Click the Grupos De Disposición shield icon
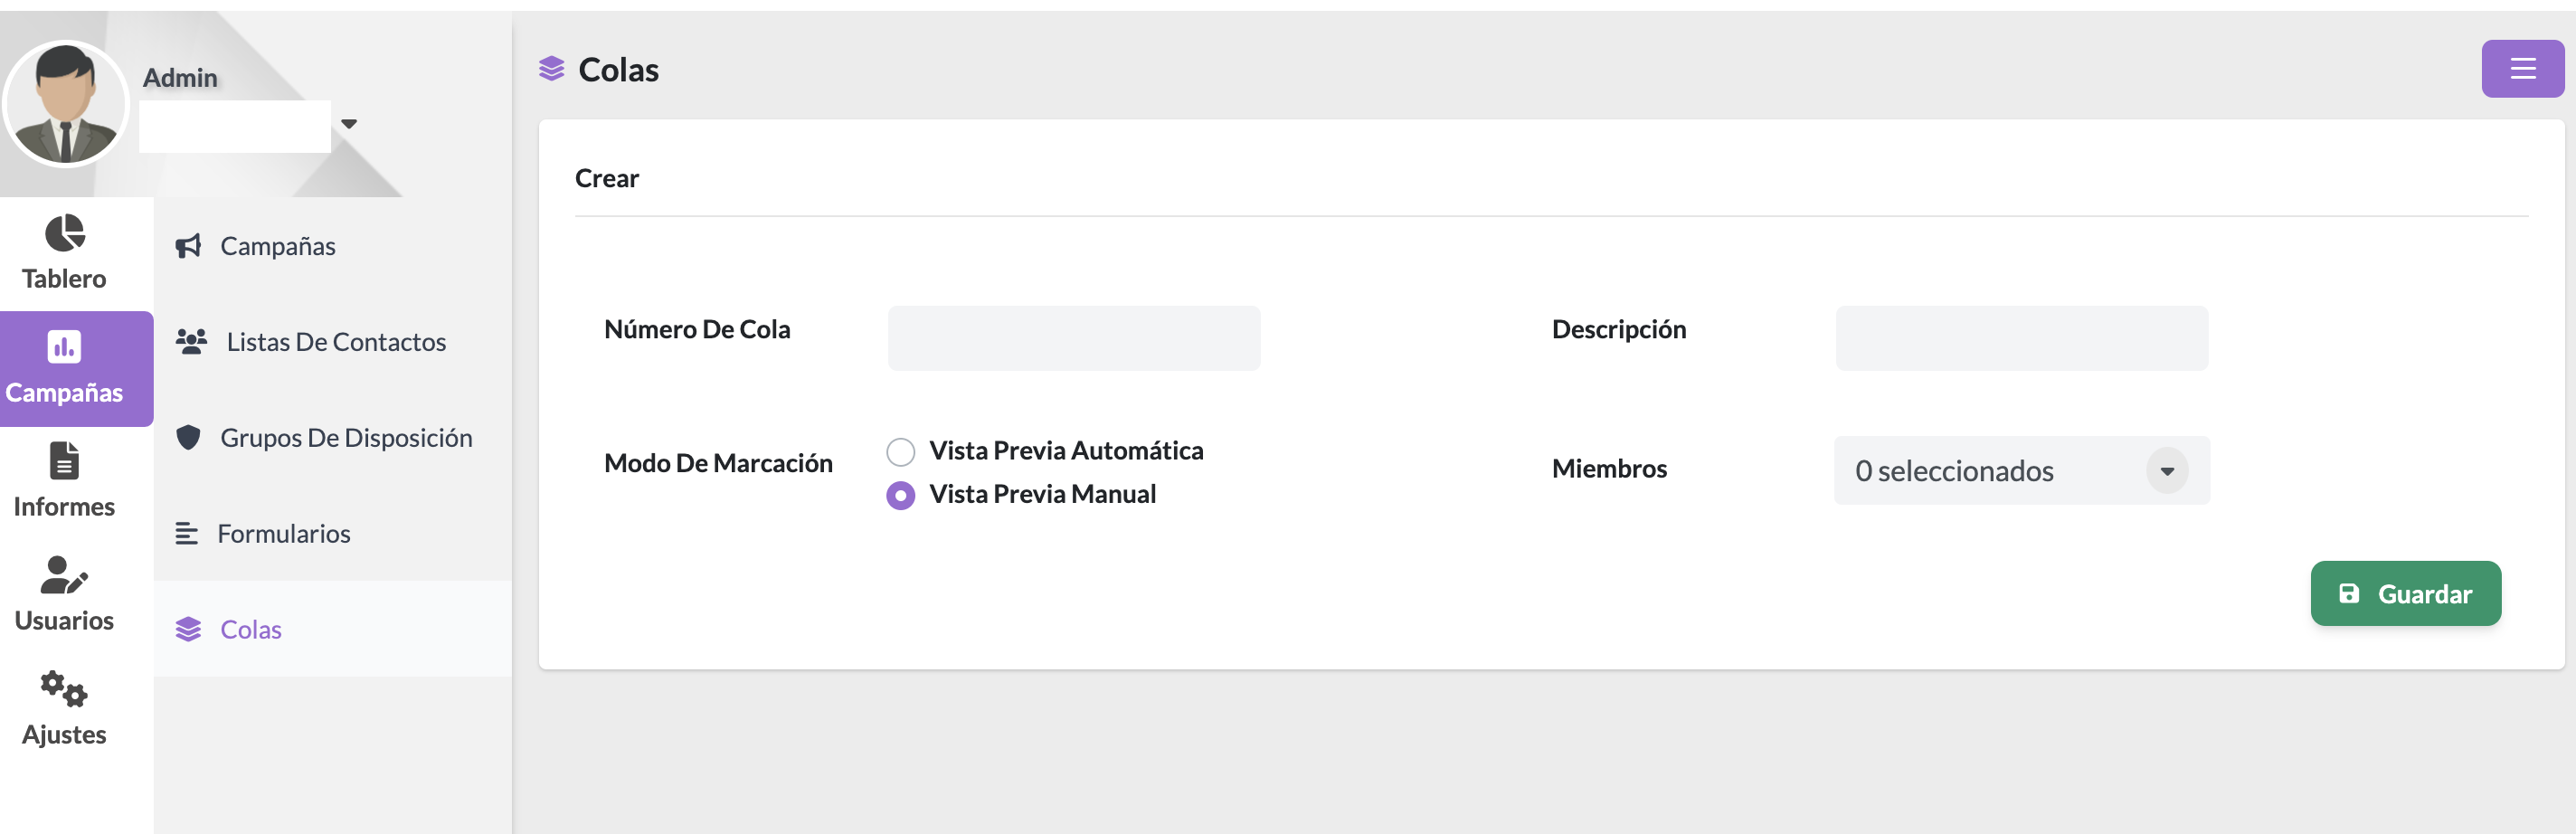Image resolution: width=2576 pixels, height=834 pixels. [x=188, y=438]
